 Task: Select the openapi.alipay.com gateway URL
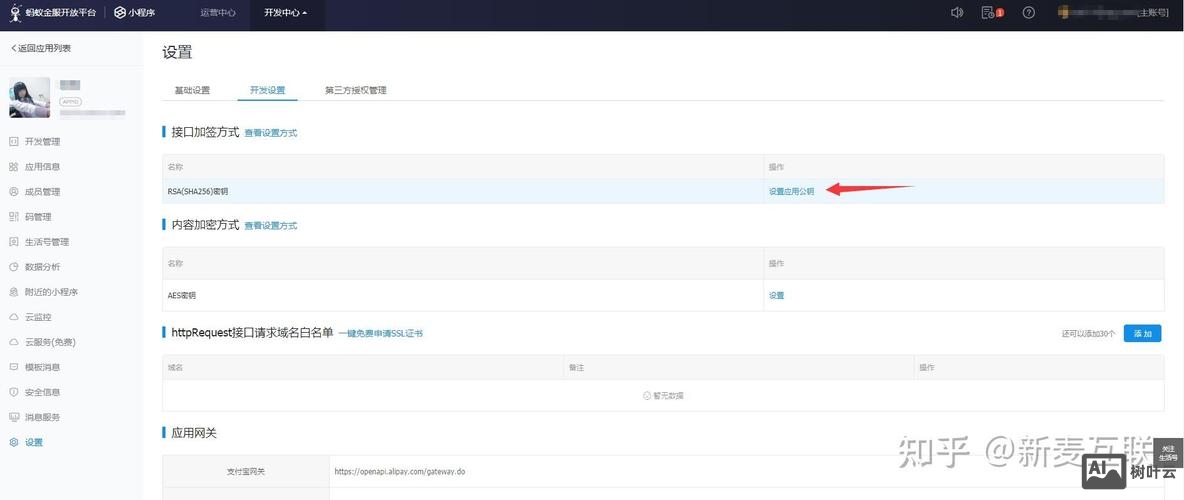[399, 471]
